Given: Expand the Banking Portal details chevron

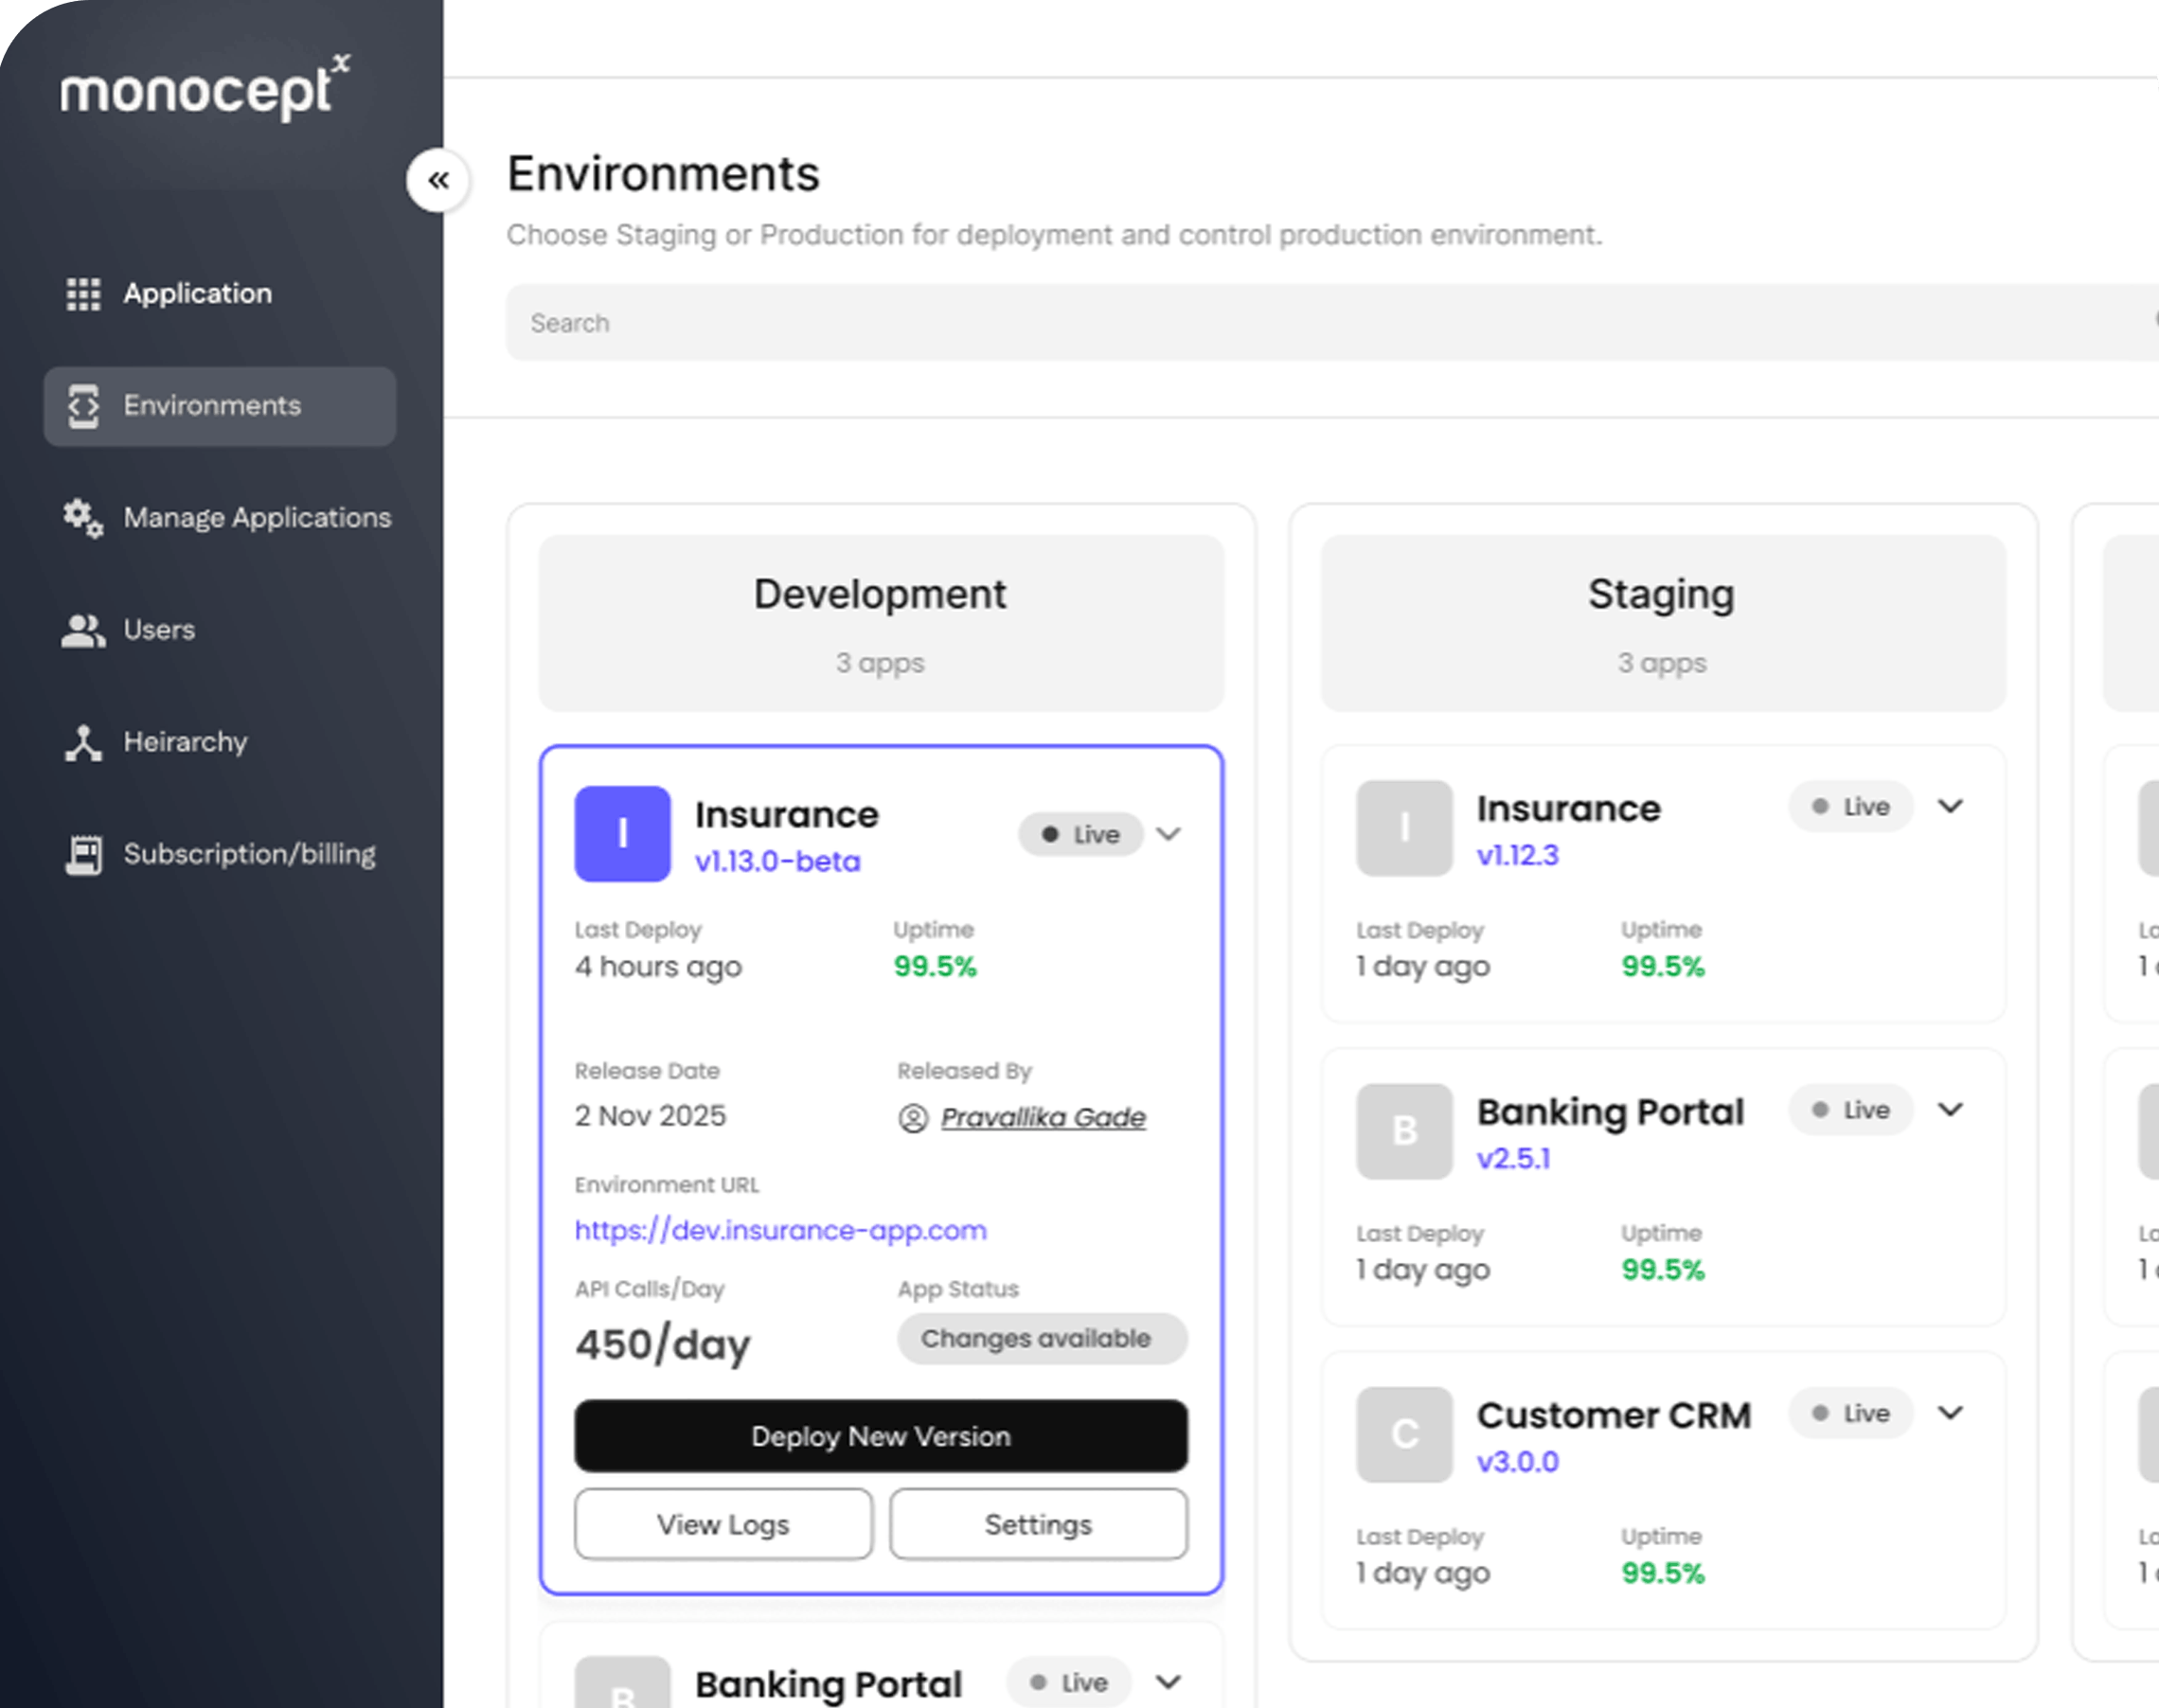Looking at the screenshot, I should pyautogui.click(x=1950, y=1110).
